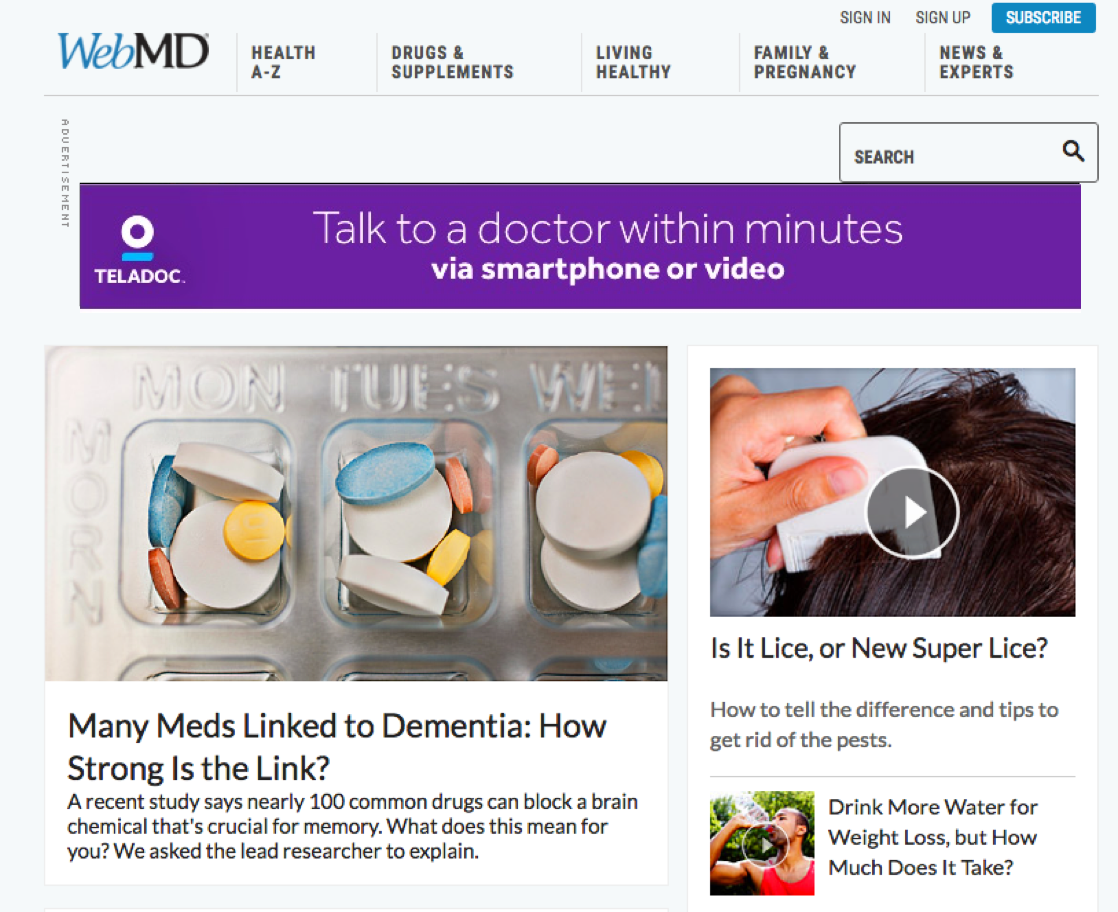Play the lice comb video
The image size is (1118, 912).
(x=912, y=512)
